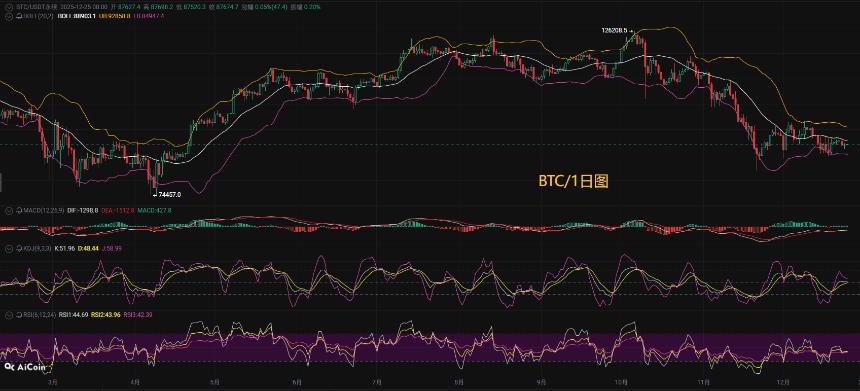Click the 4月 date axis label
Screen dimensions: 860x391
point(135,382)
